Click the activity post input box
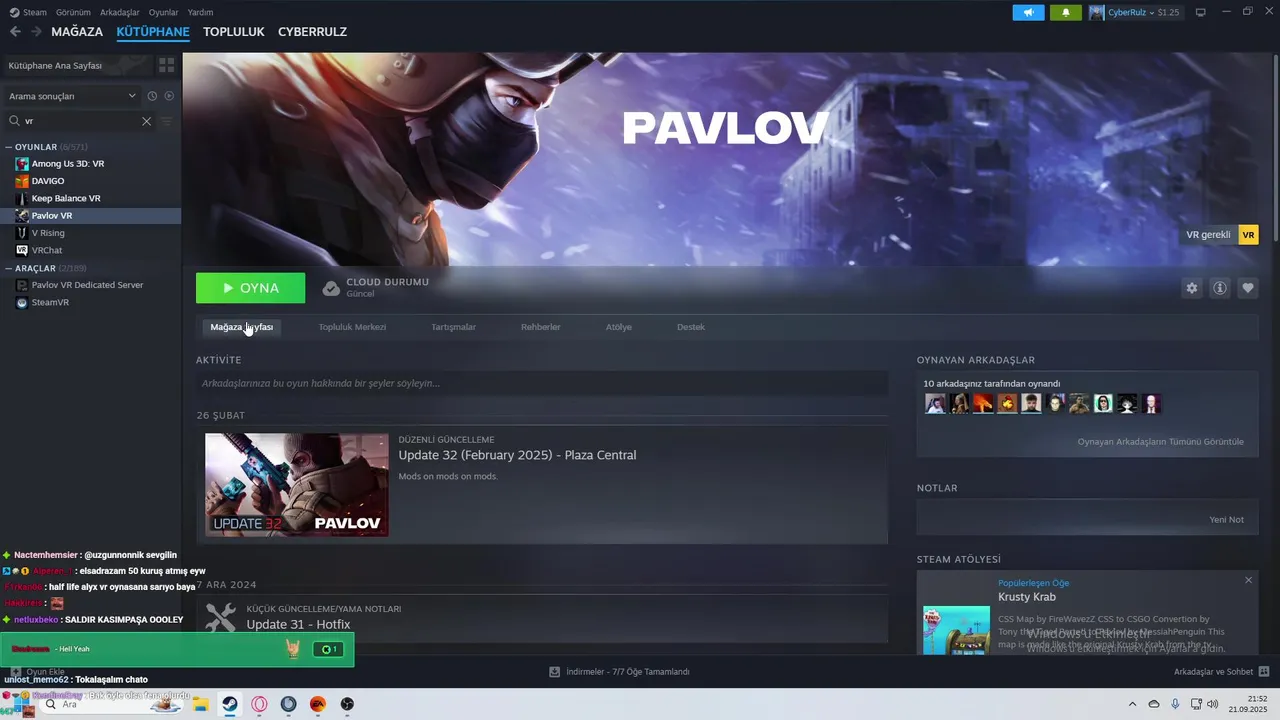This screenshot has height=720, width=1280. pos(542,383)
